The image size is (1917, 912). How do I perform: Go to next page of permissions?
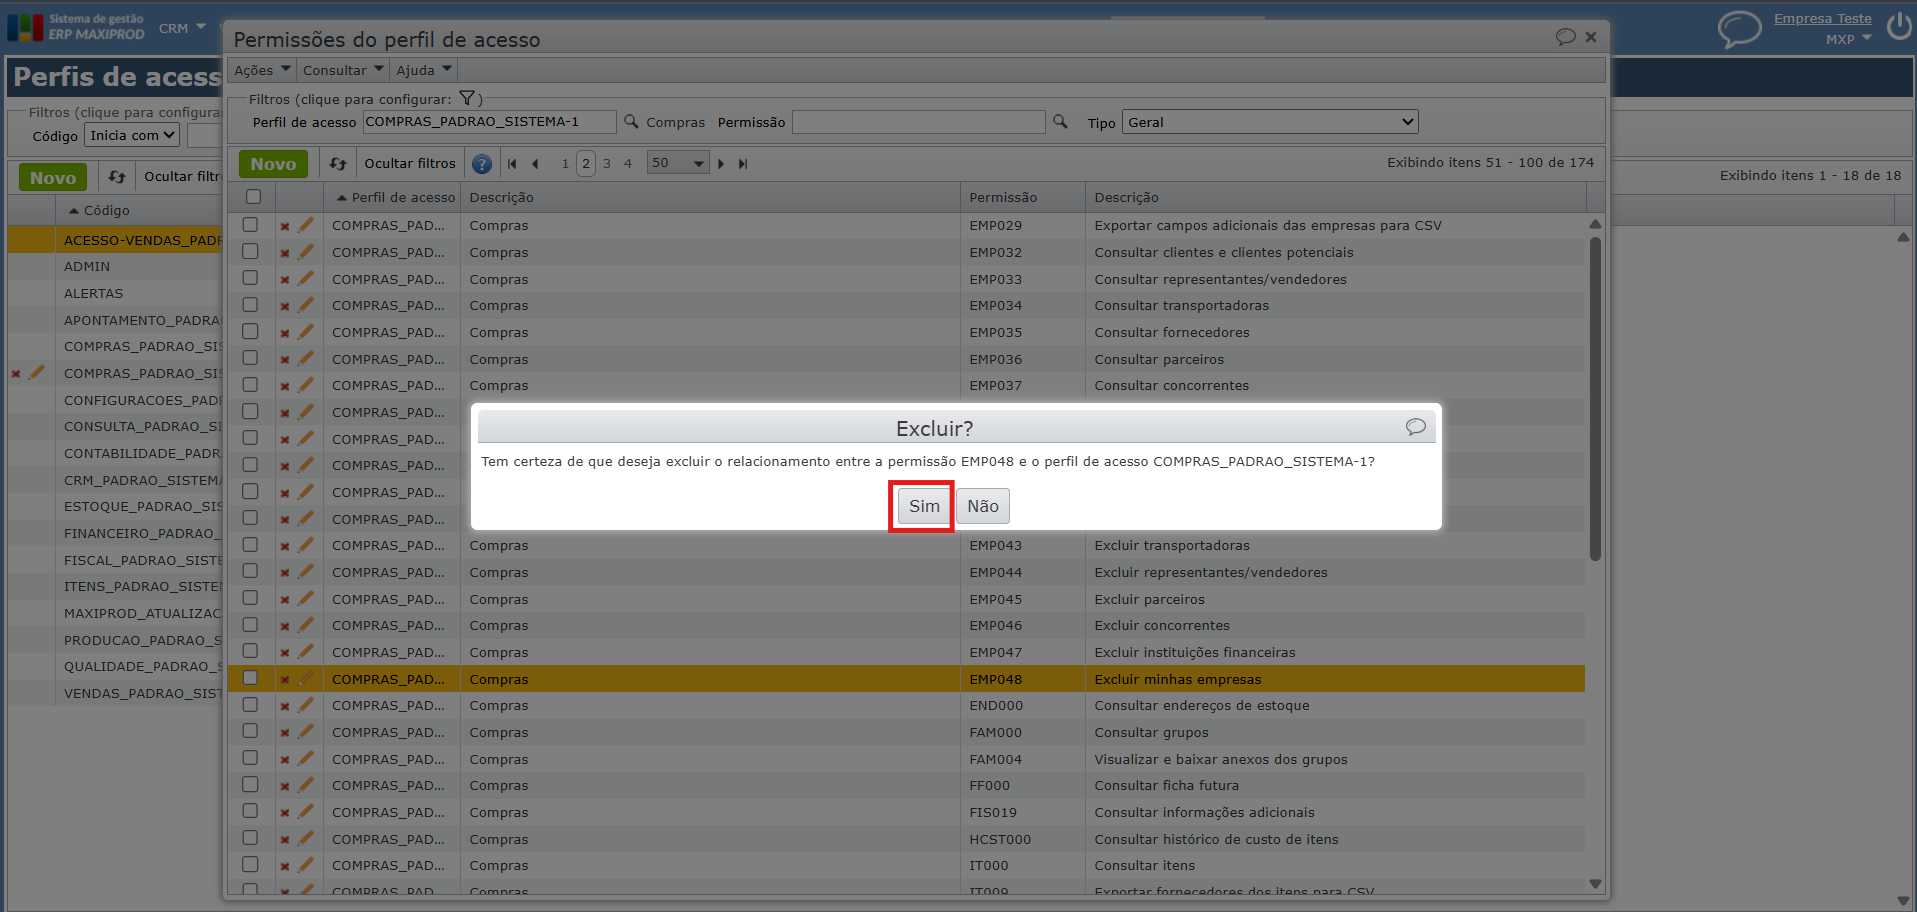(x=721, y=164)
